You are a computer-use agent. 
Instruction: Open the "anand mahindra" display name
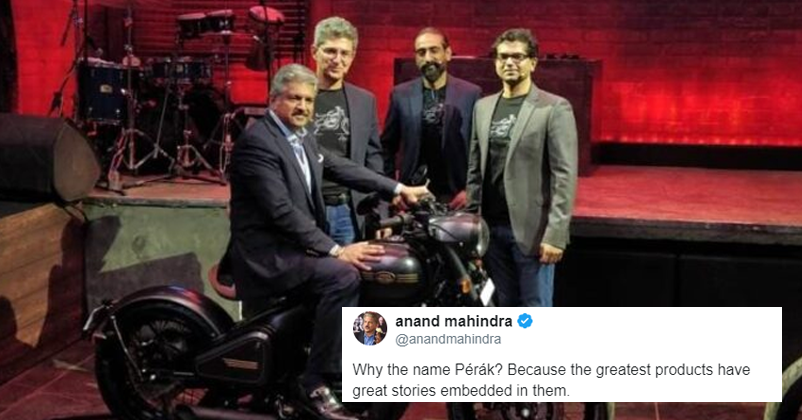click(x=454, y=321)
